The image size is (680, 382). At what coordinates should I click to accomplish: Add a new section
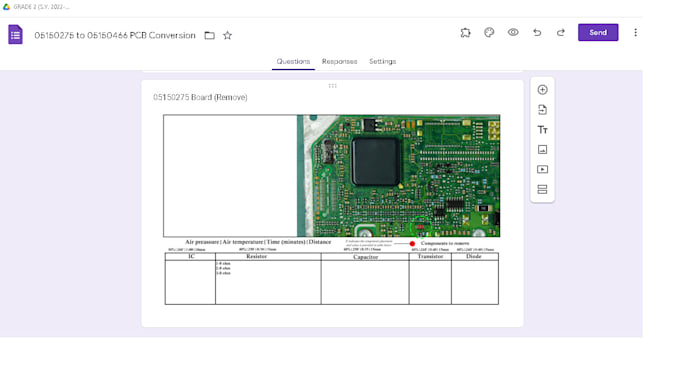tap(542, 189)
